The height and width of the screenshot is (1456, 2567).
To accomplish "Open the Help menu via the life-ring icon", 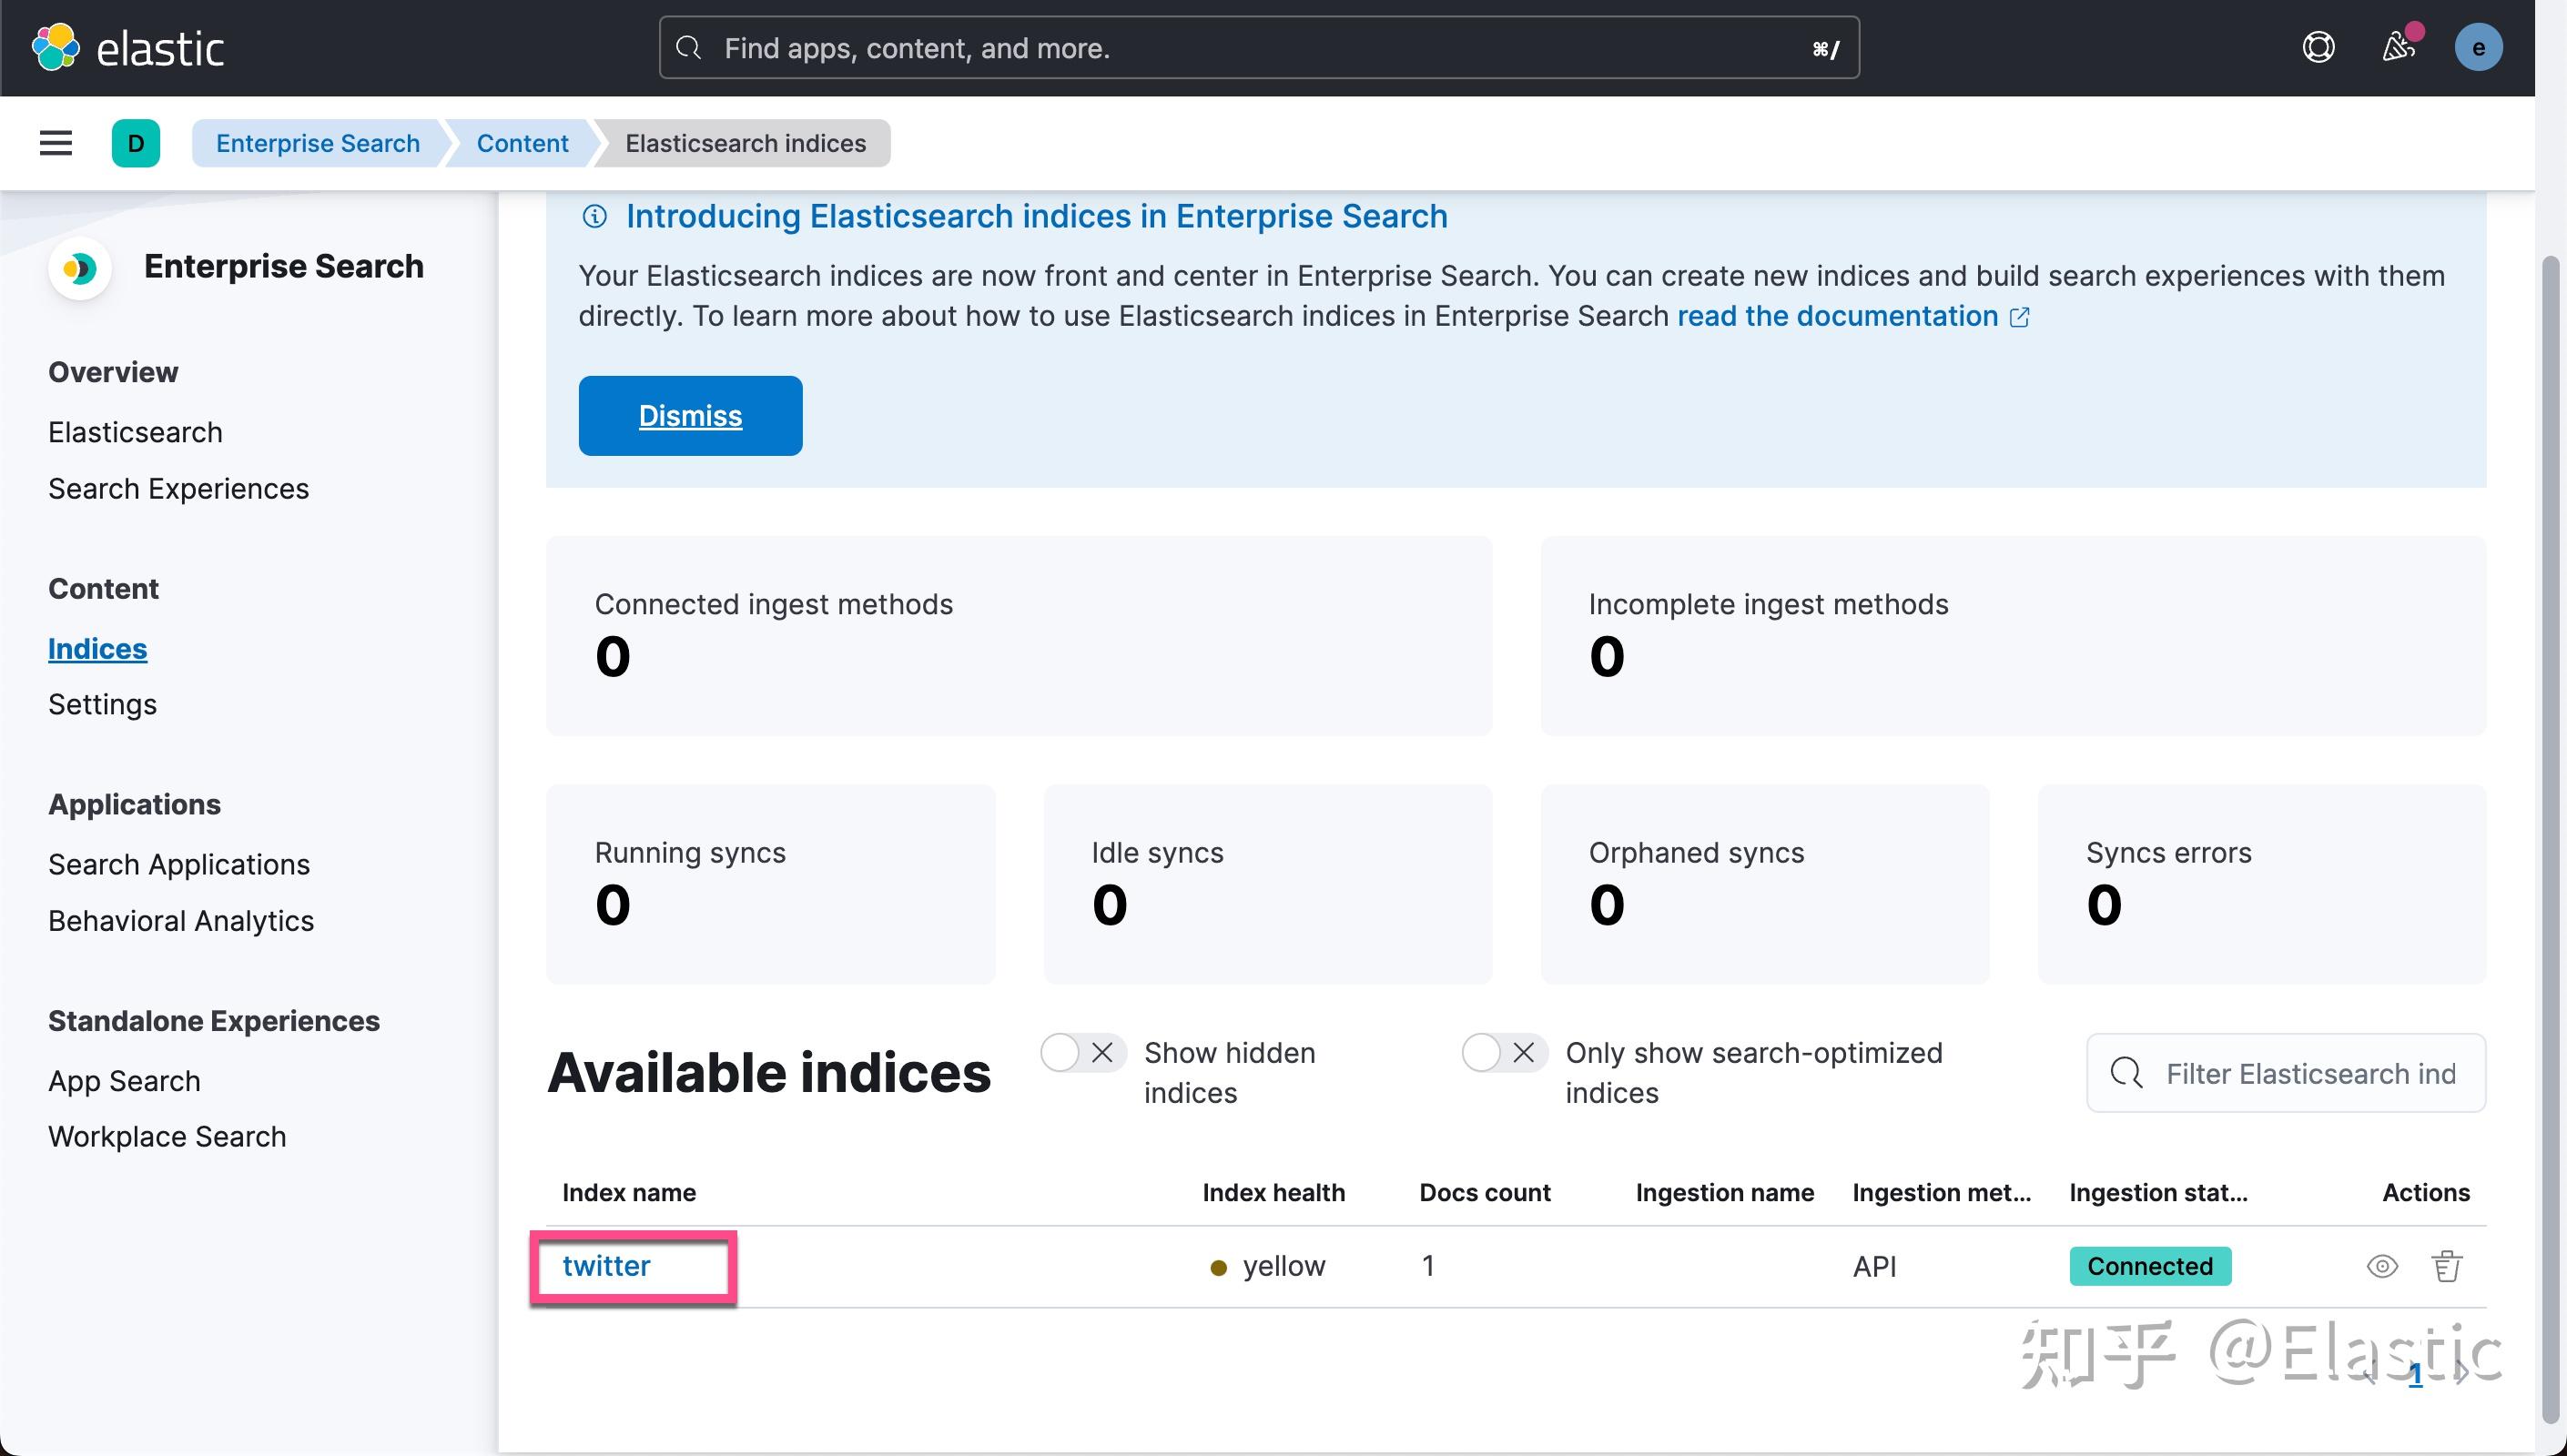I will tap(2318, 46).
